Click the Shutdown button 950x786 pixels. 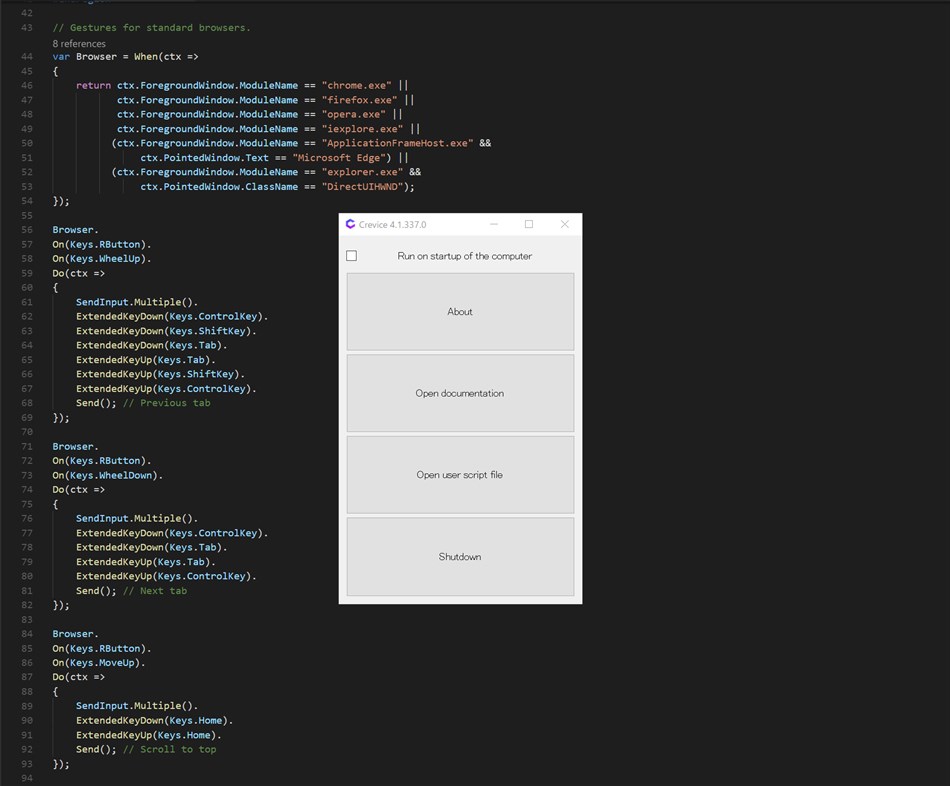pos(460,556)
